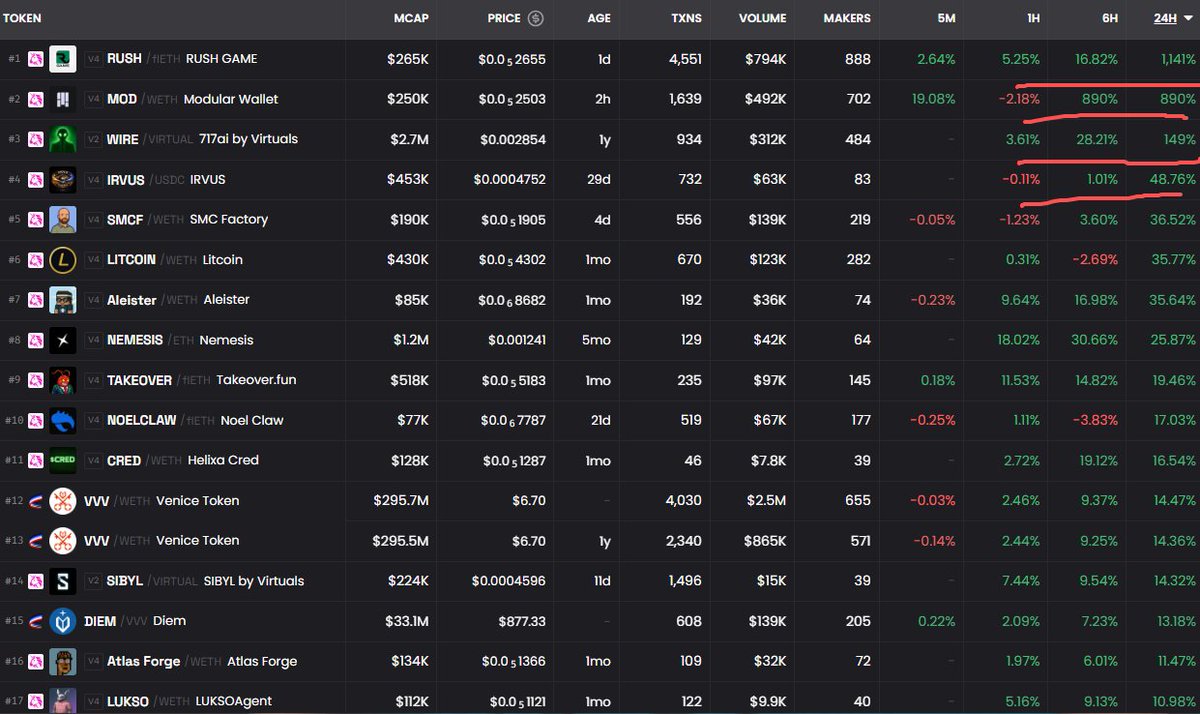Click the 19.08% 5M change for MOD
The height and width of the screenshot is (714, 1200).
(x=933, y=99)
